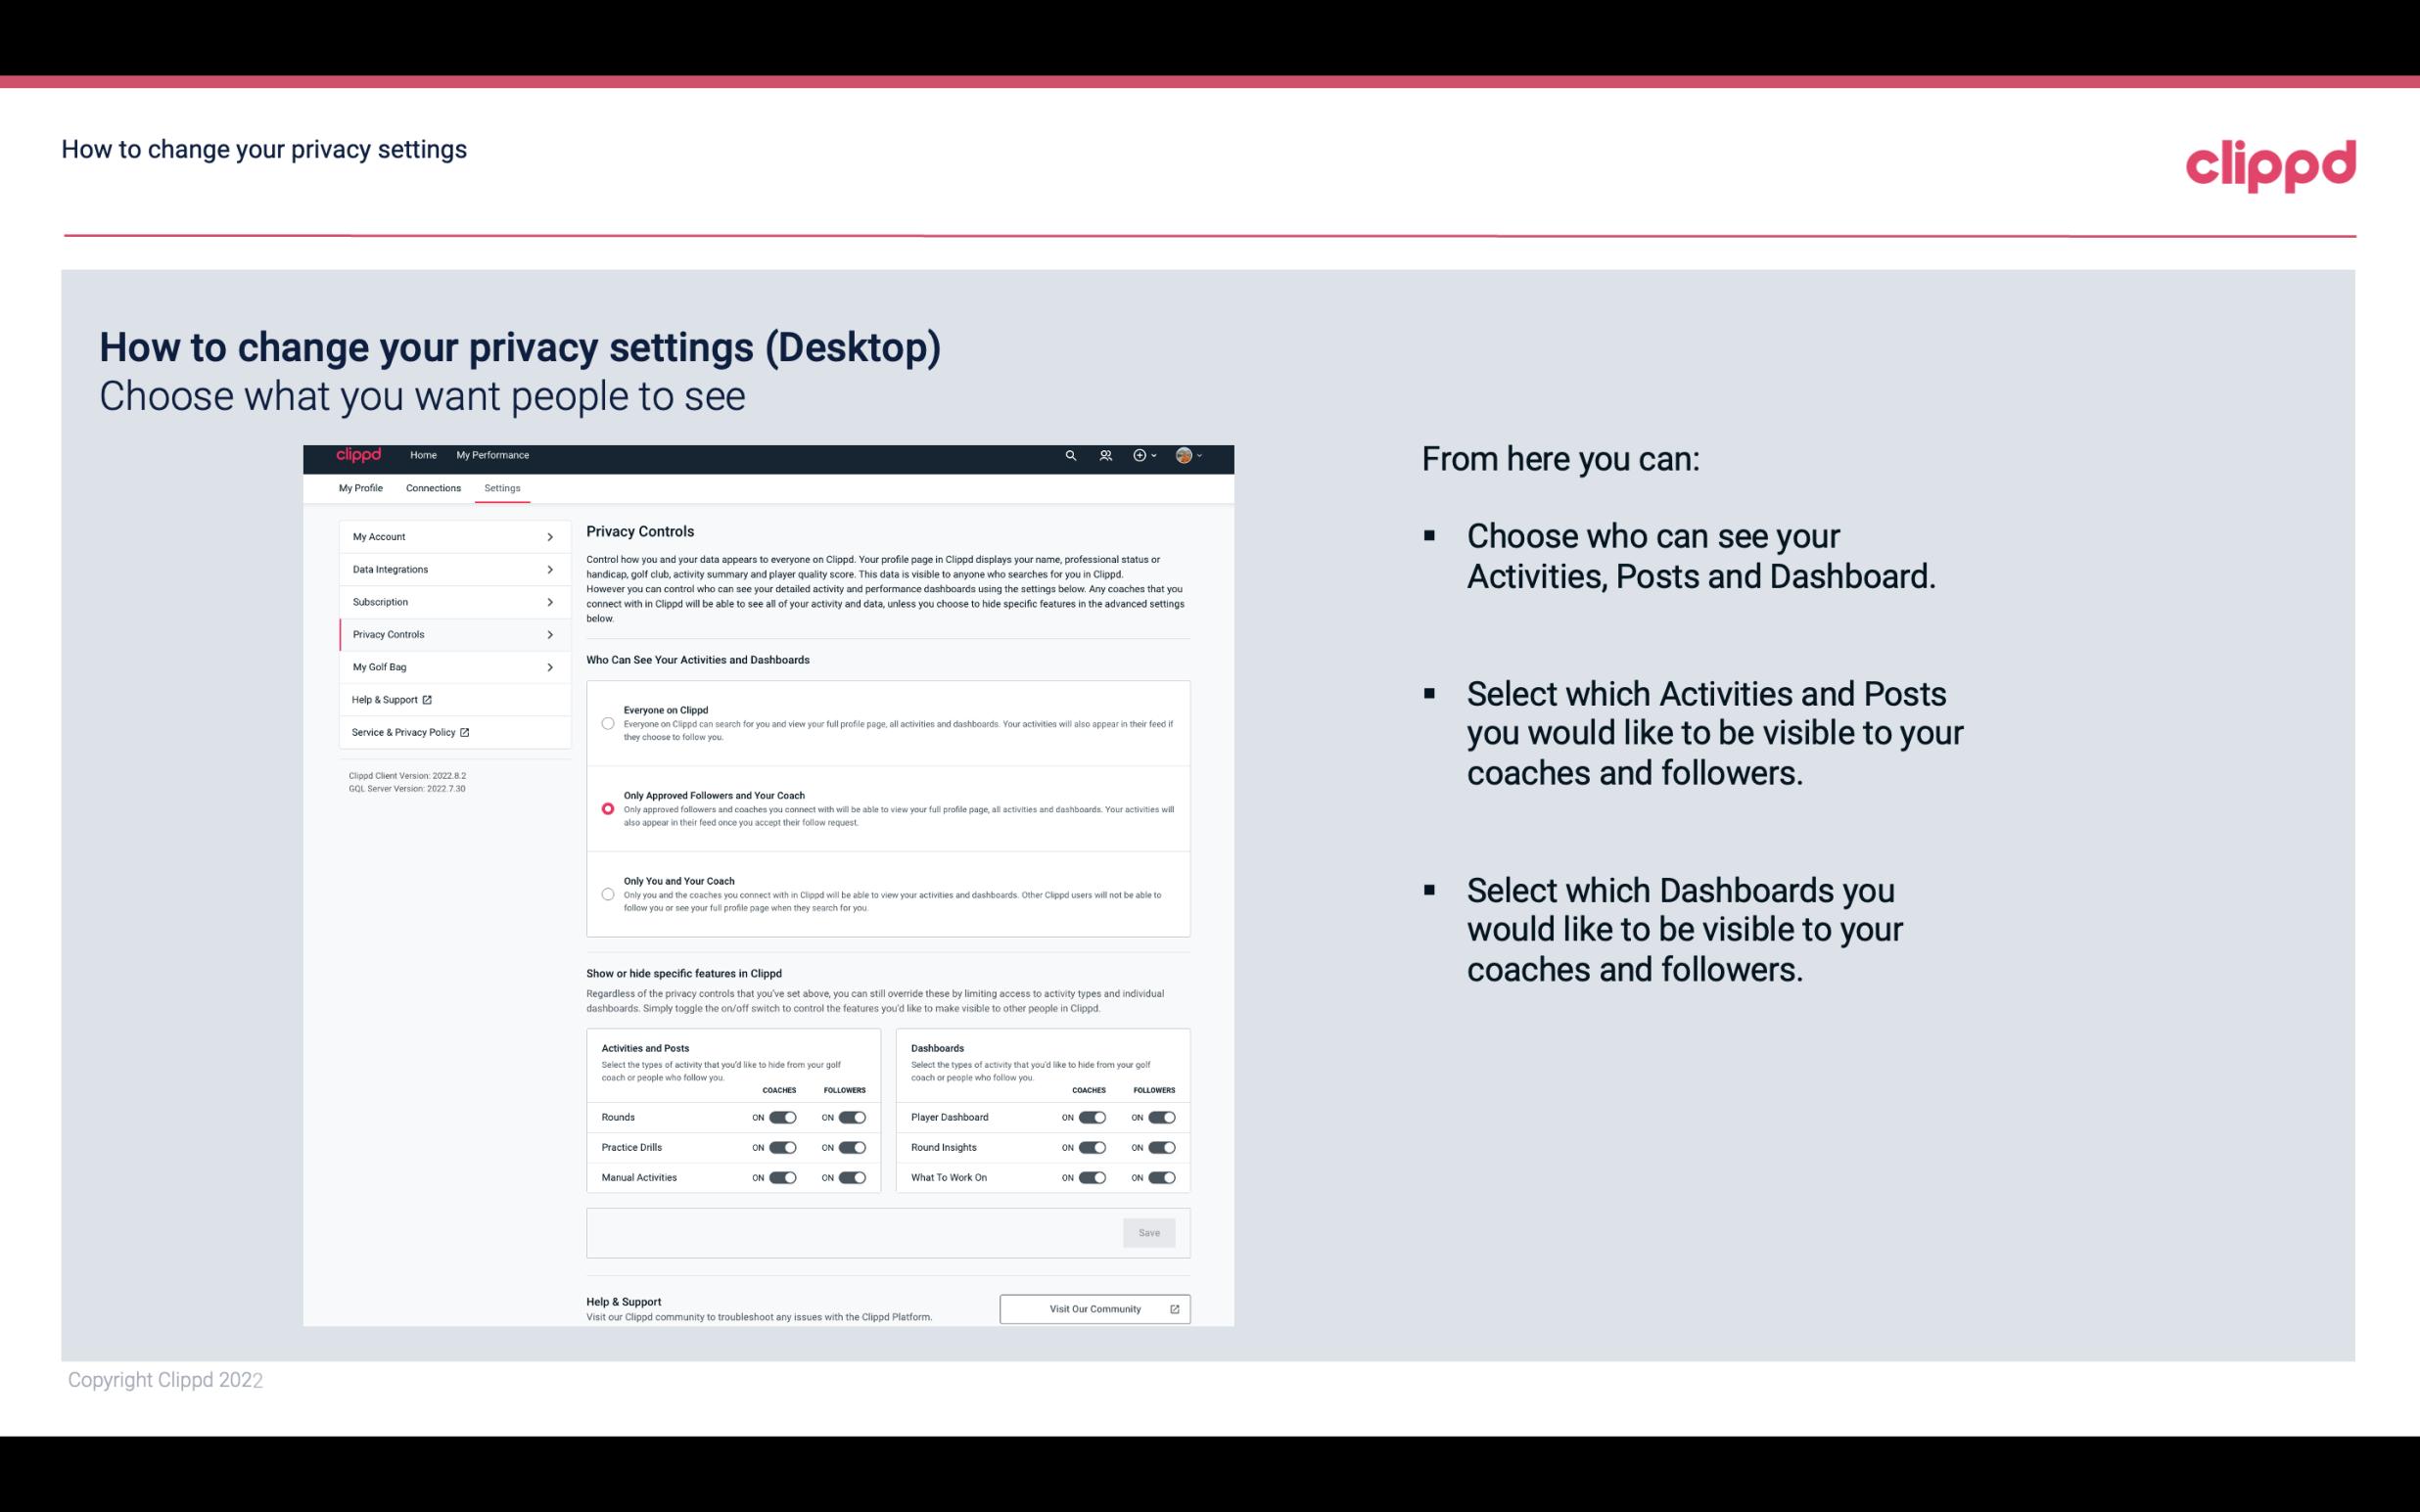
Task: Select the Home navigation icon
Action: pyautogui.click(x=422, y=455)
